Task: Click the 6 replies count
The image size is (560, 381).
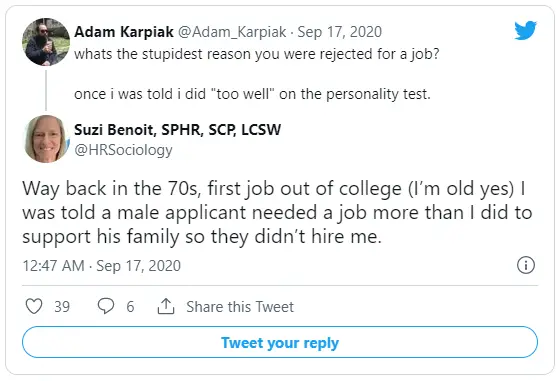Action: (130, 307)
